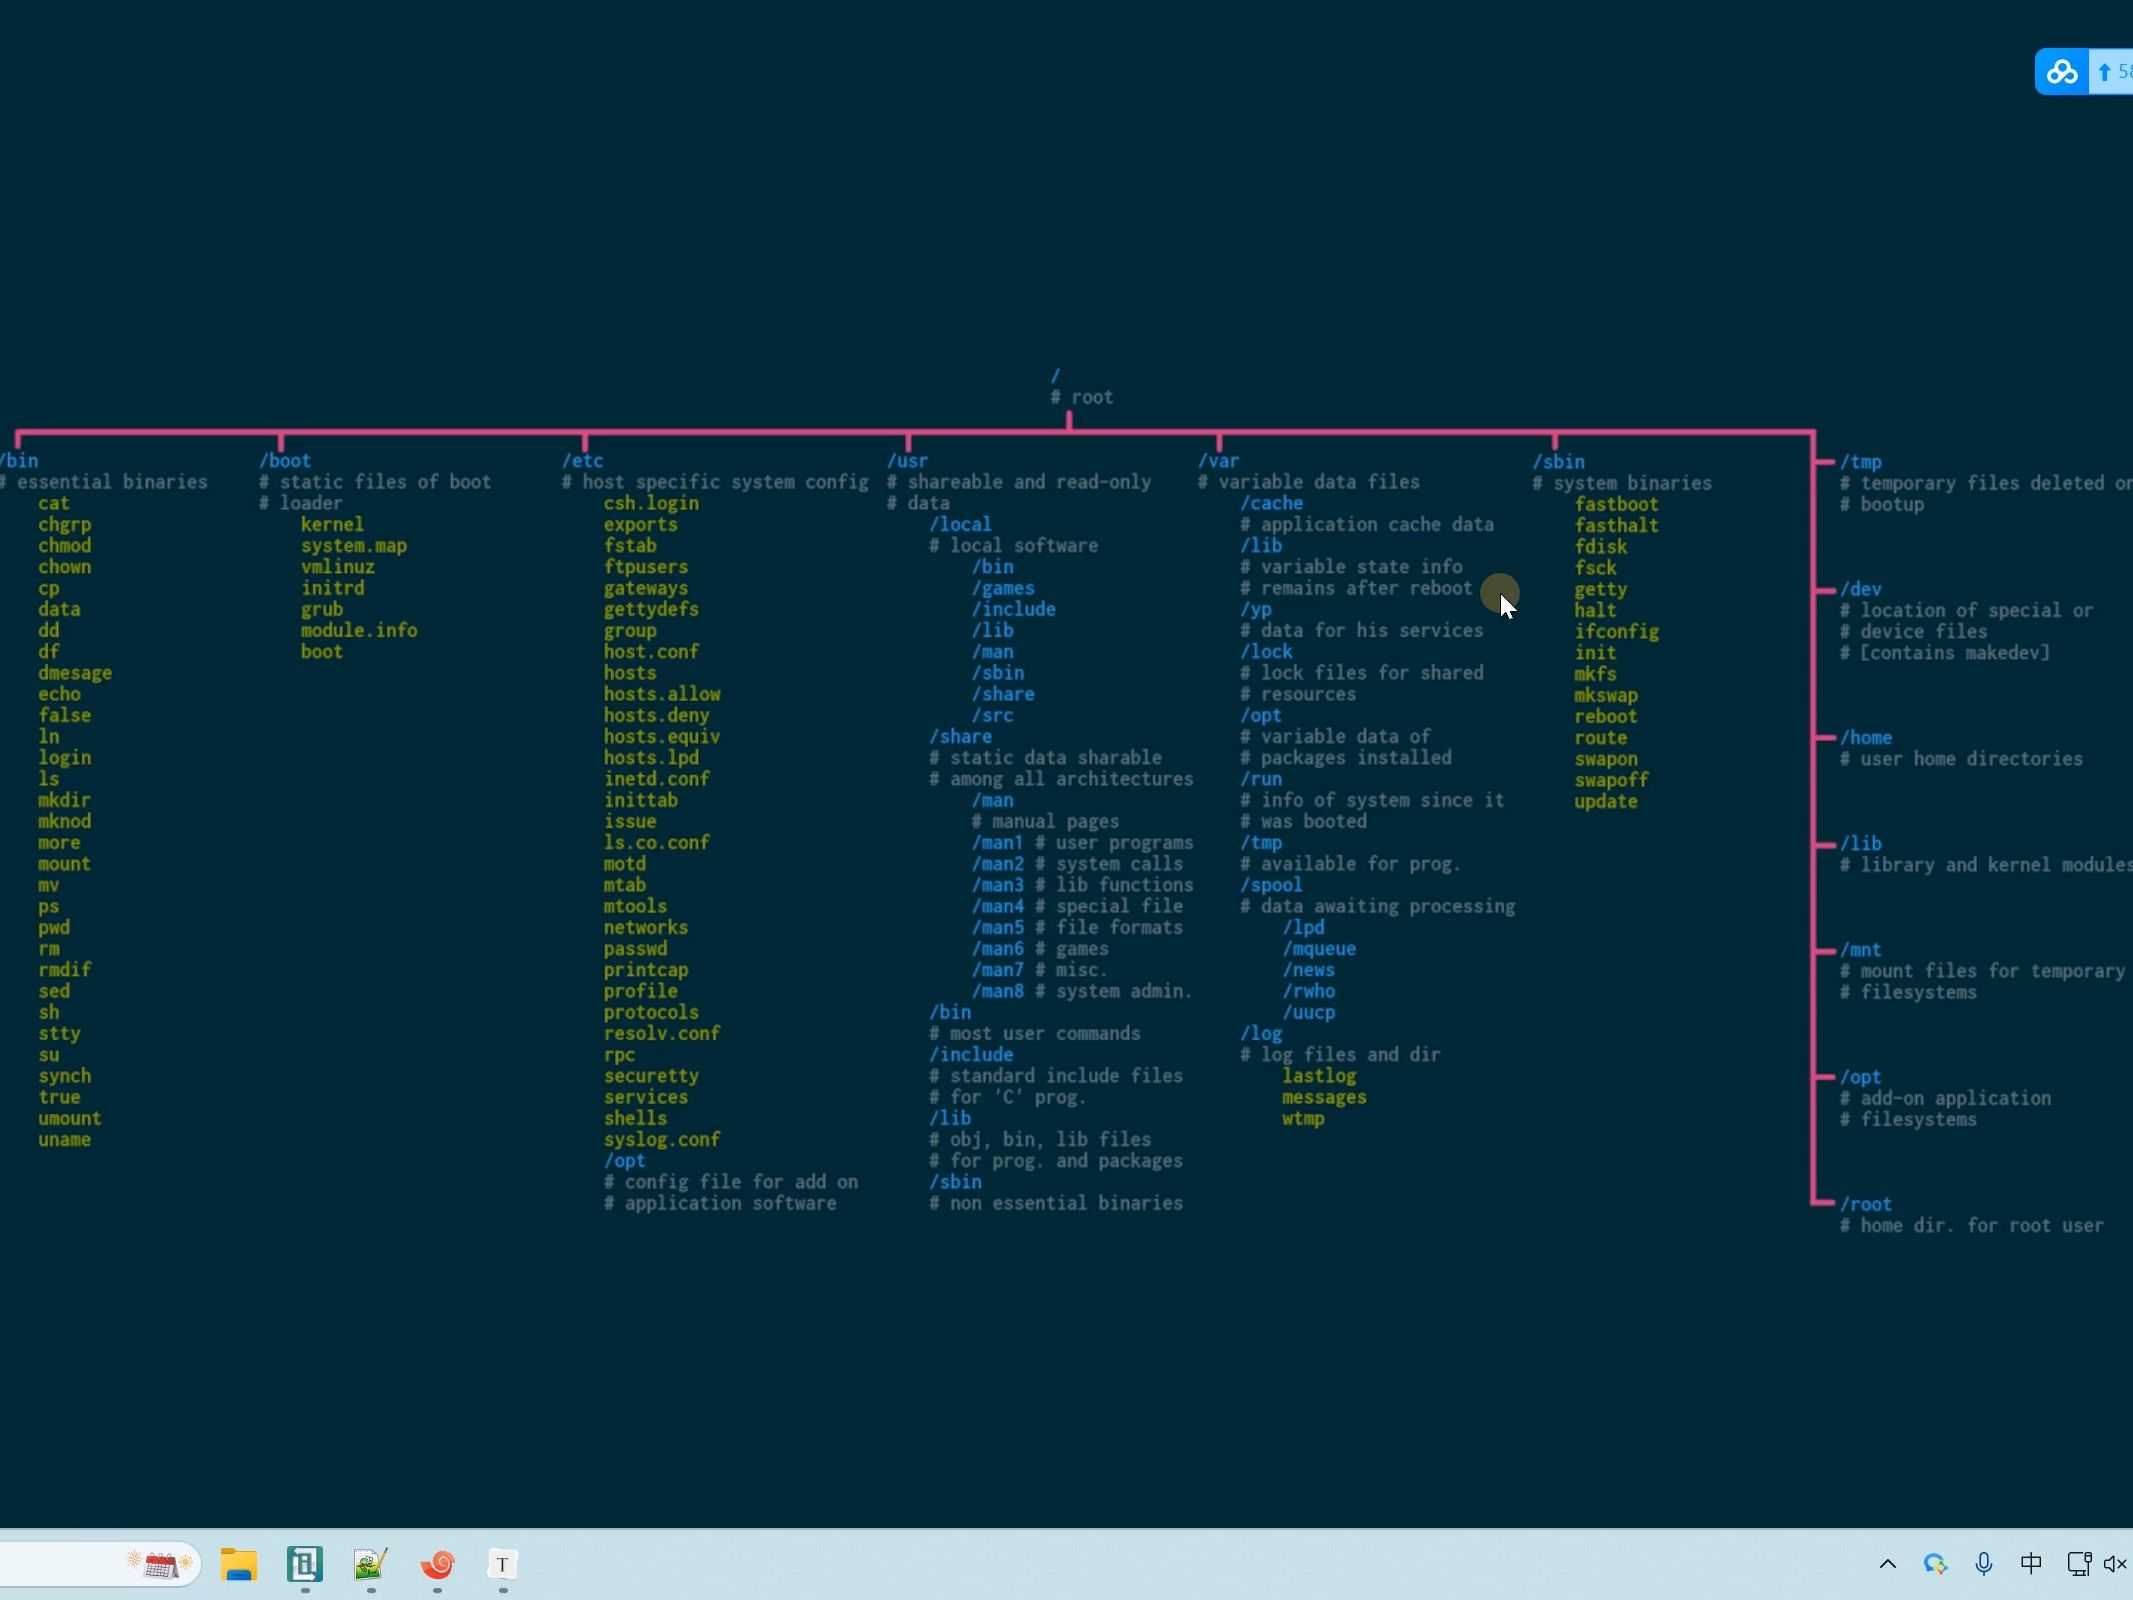Click the 'module.info' entry
The height and width of the screenshot is (1600, 2133).
(359, 631)
